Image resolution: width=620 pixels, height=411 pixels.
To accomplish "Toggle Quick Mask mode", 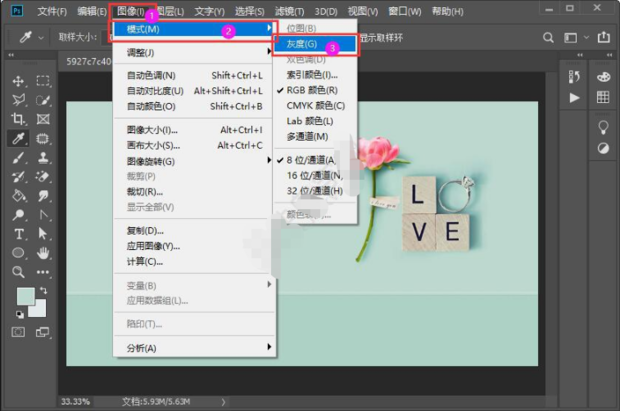I will pyautogui.click(x=18, y=332).
